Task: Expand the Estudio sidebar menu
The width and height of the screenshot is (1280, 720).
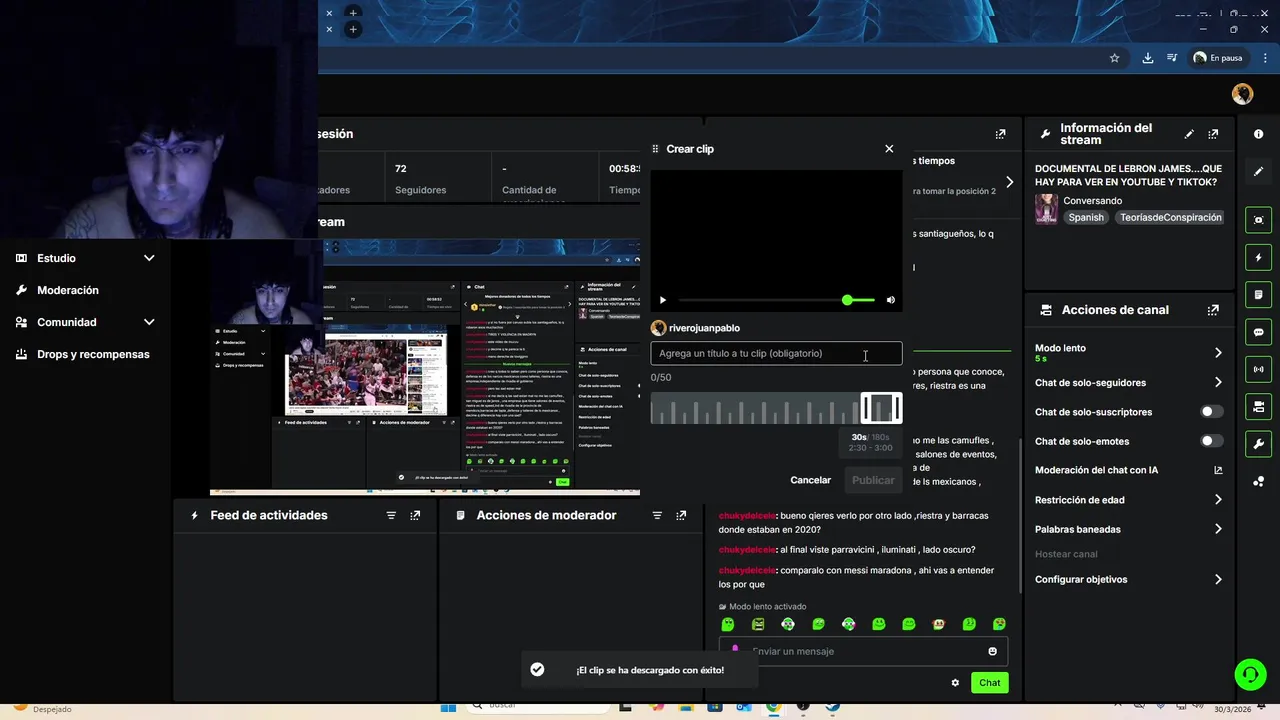Action: click(85, 258)
